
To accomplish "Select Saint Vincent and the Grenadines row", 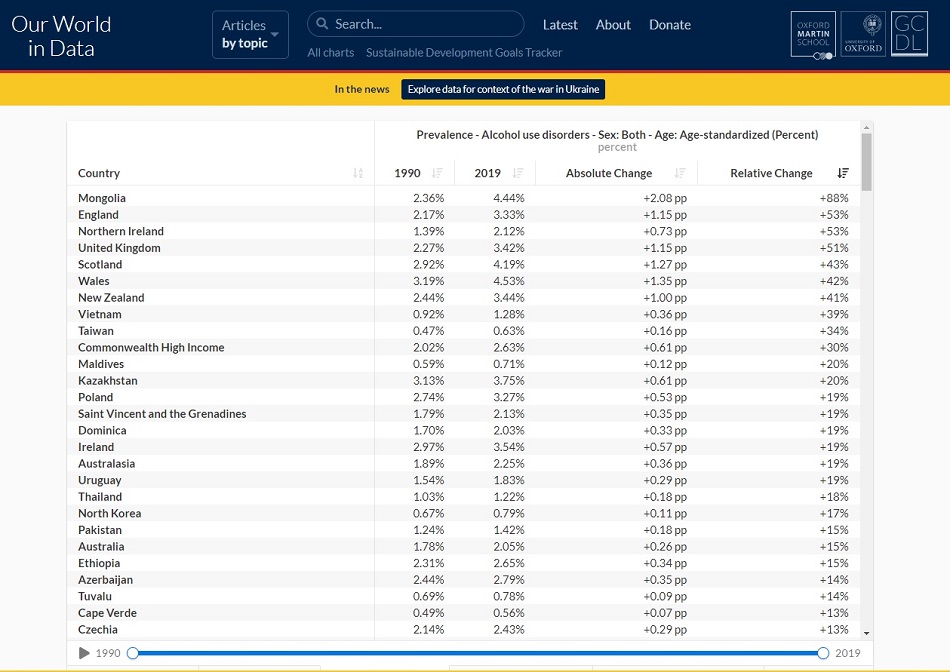I will (162, 414).
